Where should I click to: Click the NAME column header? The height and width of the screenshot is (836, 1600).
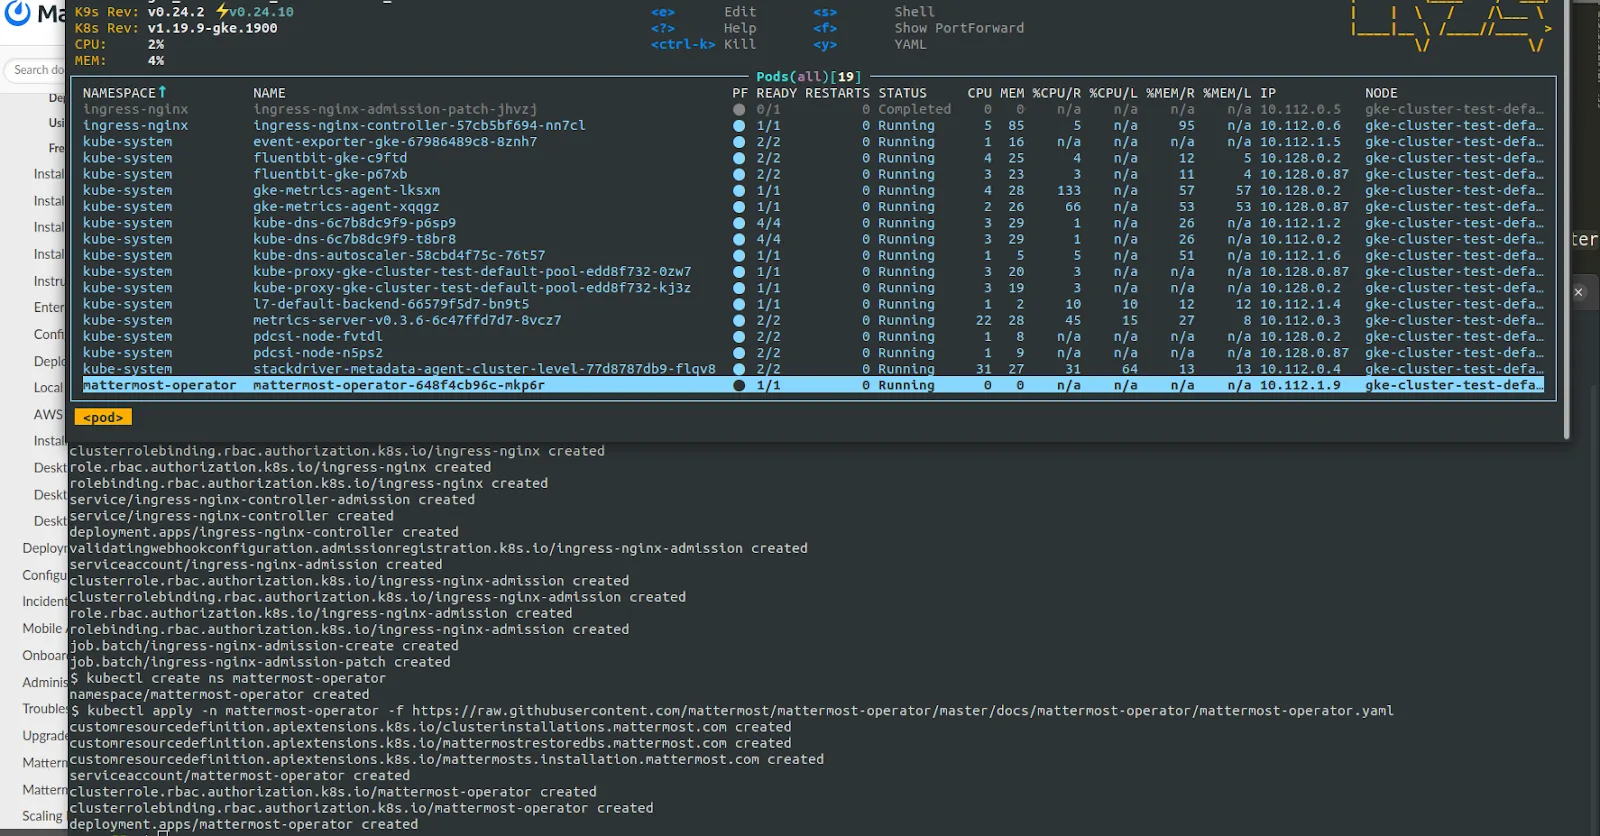pyautogui.click(x=269, y=93)
